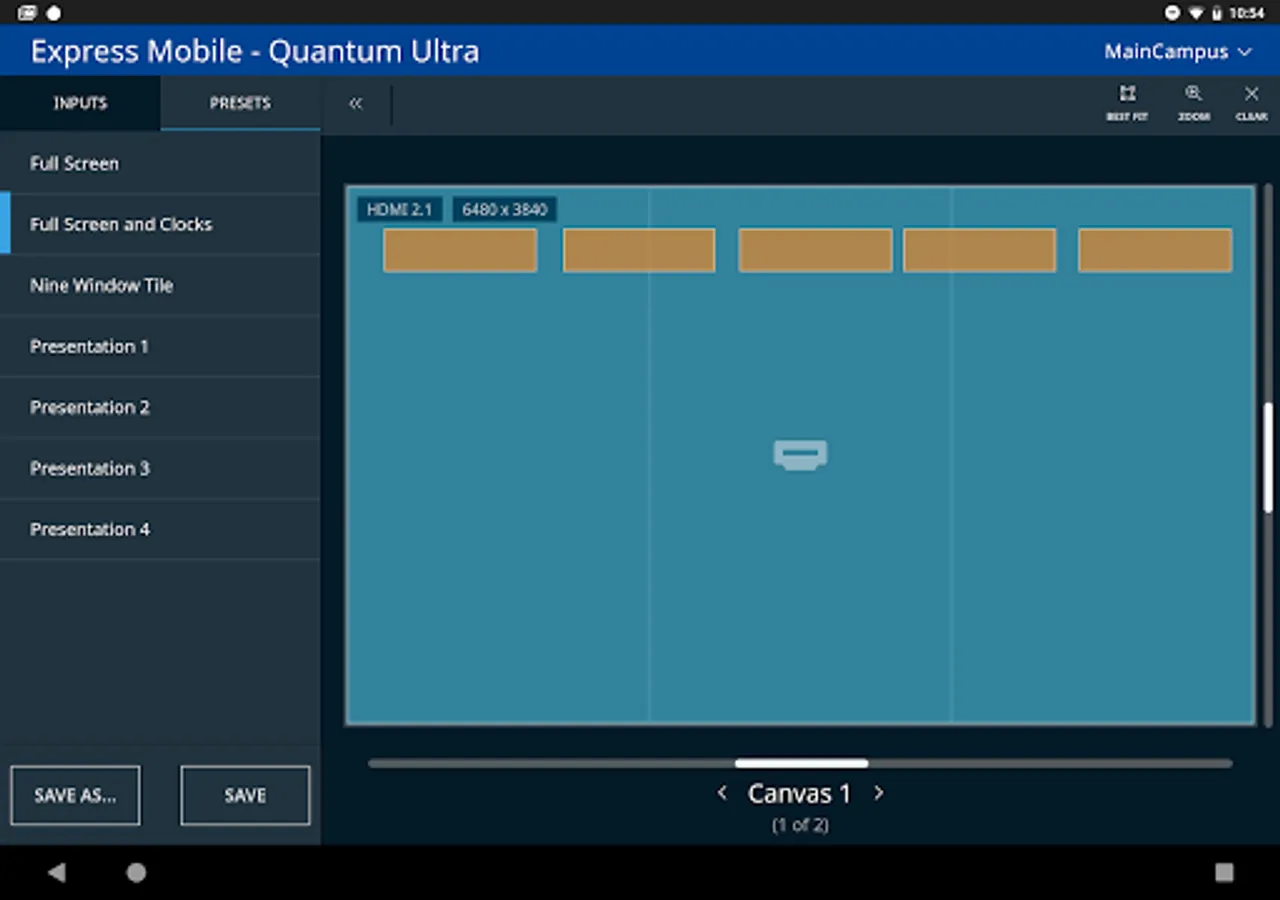This screenshot has width=1280, height=900.
Task: Click the horizontal canvas scrollbar thumb
Action: click(x=801, y=763)
